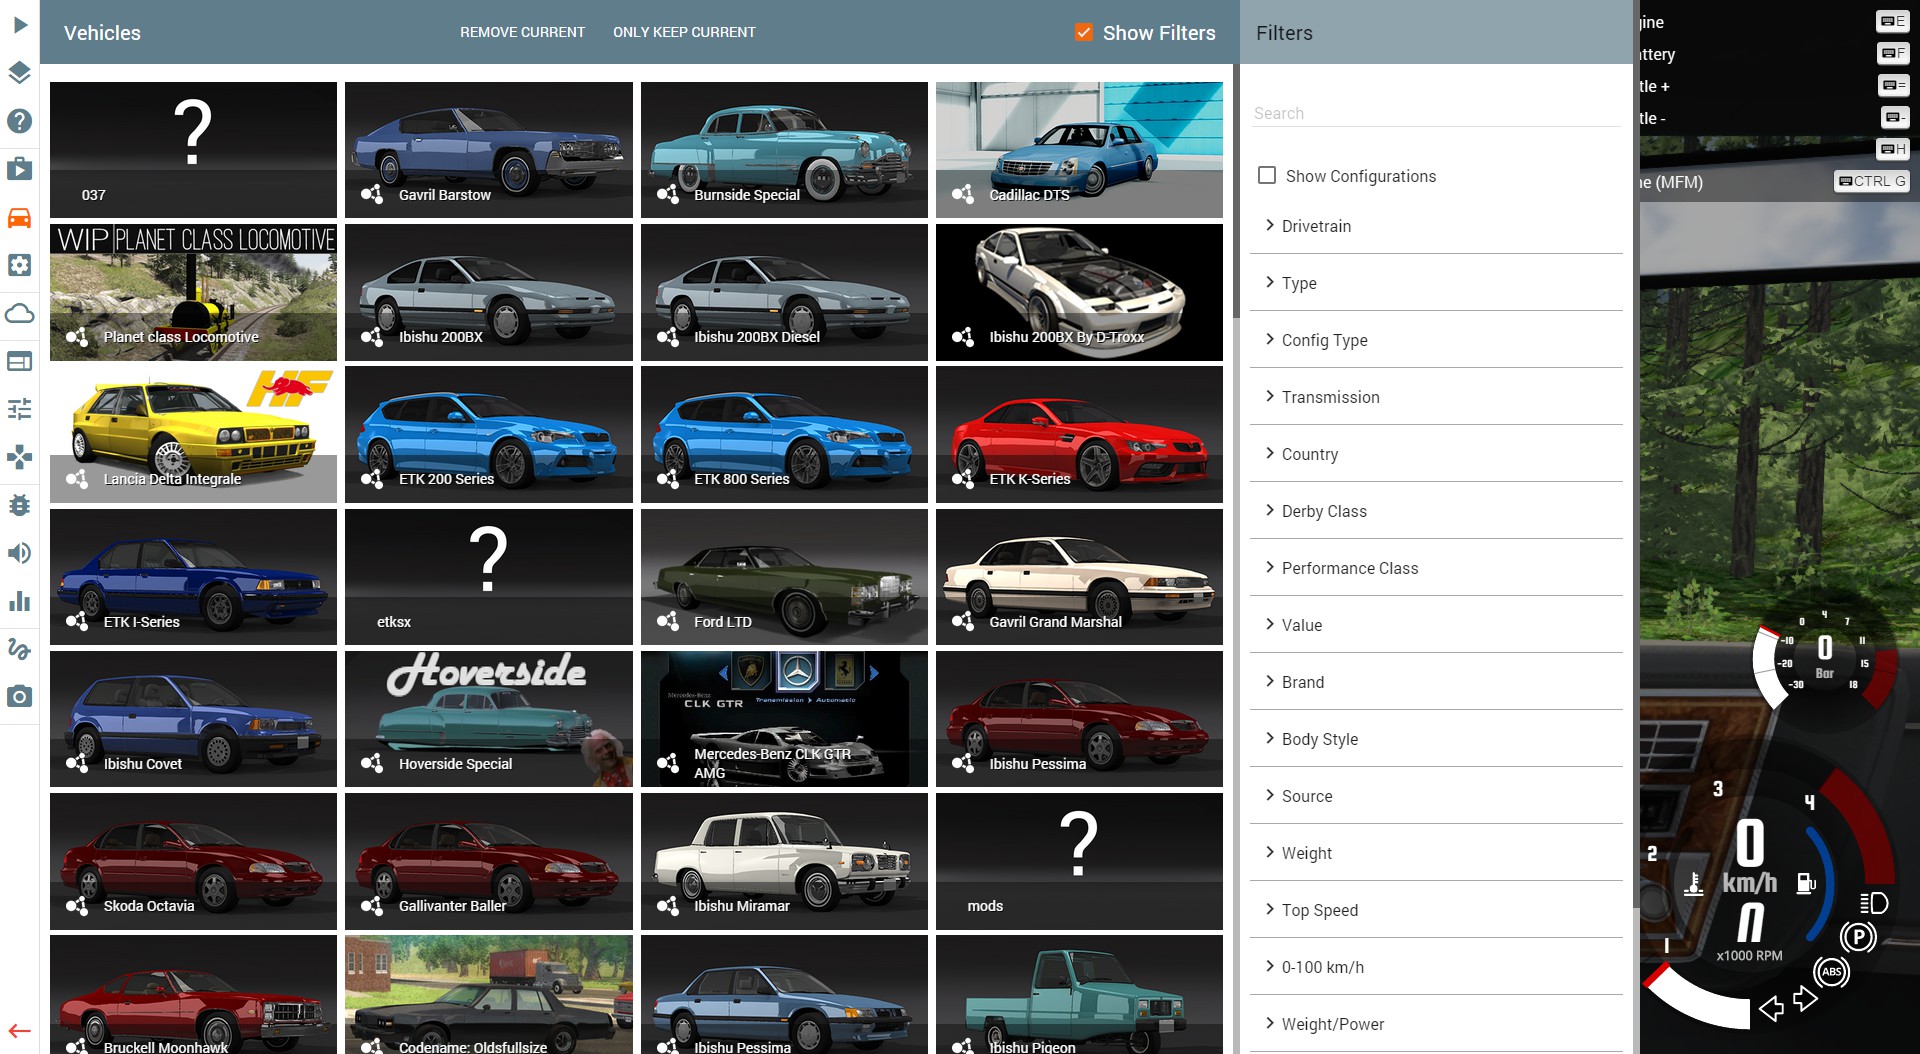1920x1054 pixels.
Task: Open the cloud environment icon
Action: coord(20,313)
